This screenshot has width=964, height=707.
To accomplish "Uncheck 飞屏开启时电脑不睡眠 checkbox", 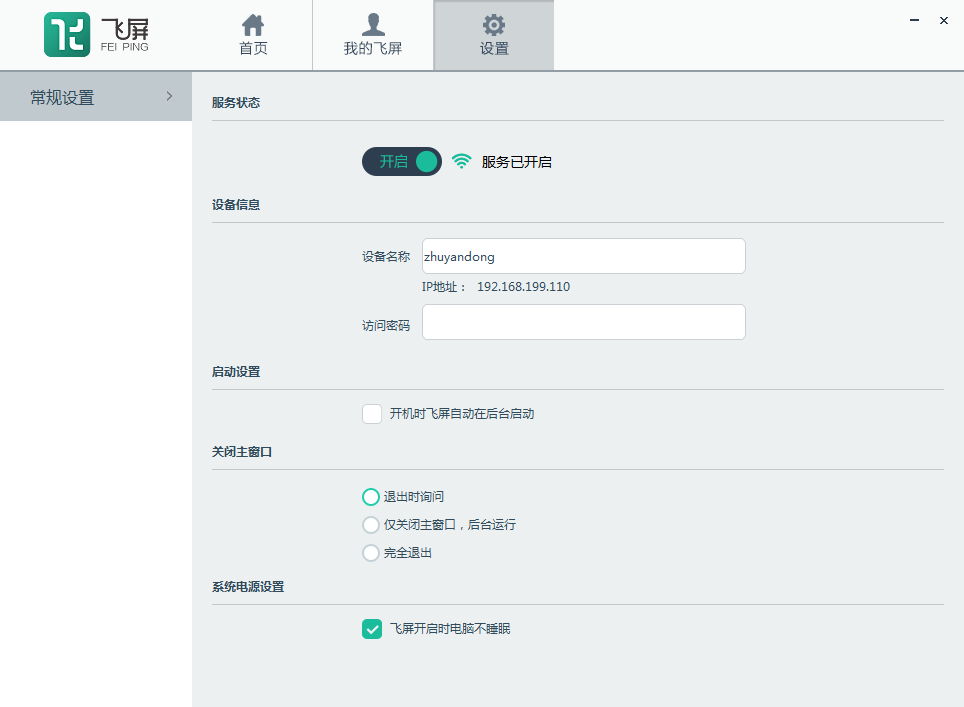I will click(x=372, y=629).
